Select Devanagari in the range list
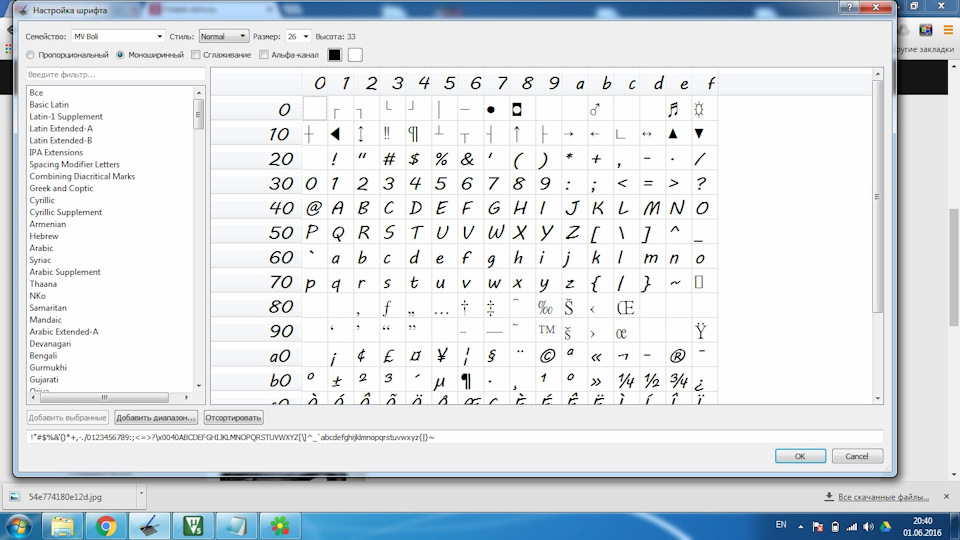960x540 pixels. (x=50, y=343)
